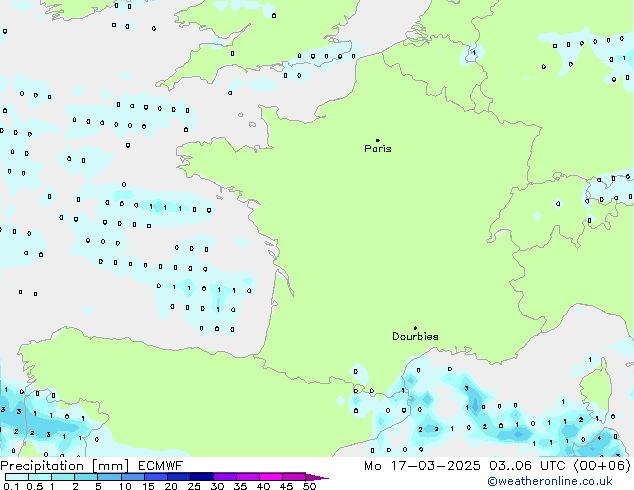This screenshot has height=490, width=634.
Task: Click the "35" legend value
Action: click(x=240, y=486)
